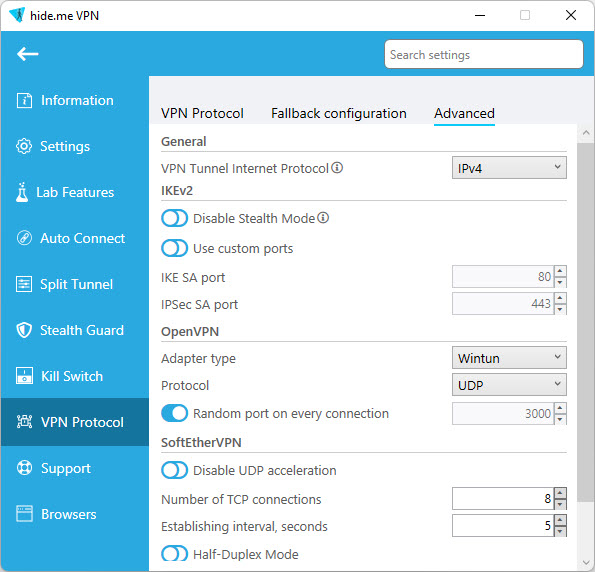Click the scrollbar down arrow
The height and width of the screenshot is (572, 595).
point(586,563)
